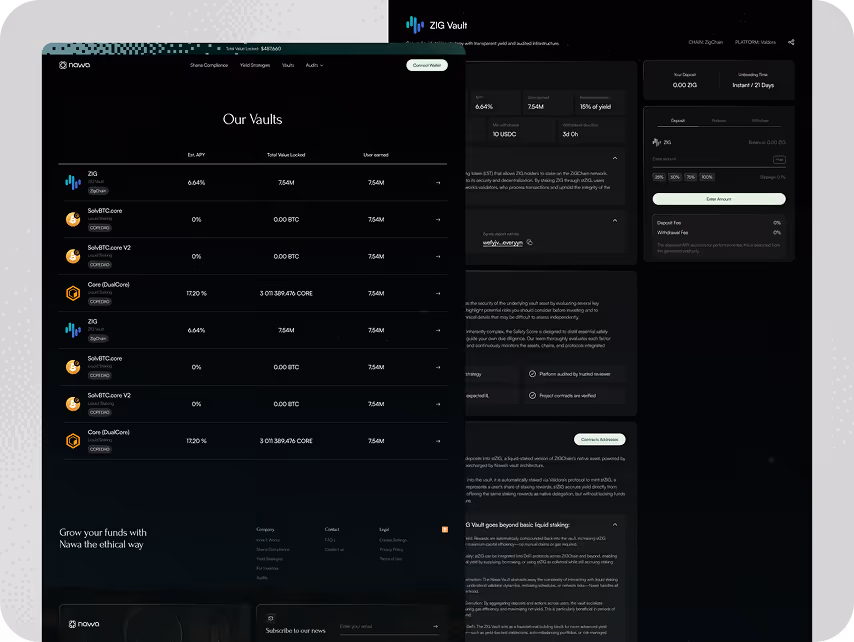Click the nawa logo in the footer card
The image size is (854, 642).
84,624
